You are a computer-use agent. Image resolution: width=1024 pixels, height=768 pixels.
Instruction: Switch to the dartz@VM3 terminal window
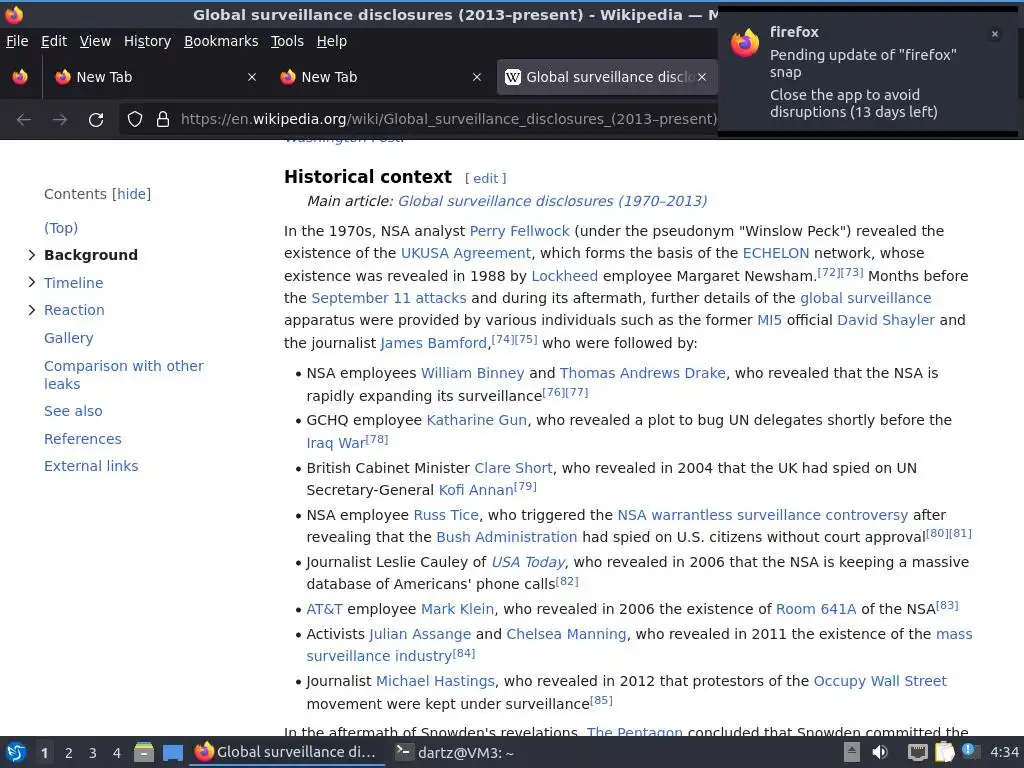tap(456, 753)
